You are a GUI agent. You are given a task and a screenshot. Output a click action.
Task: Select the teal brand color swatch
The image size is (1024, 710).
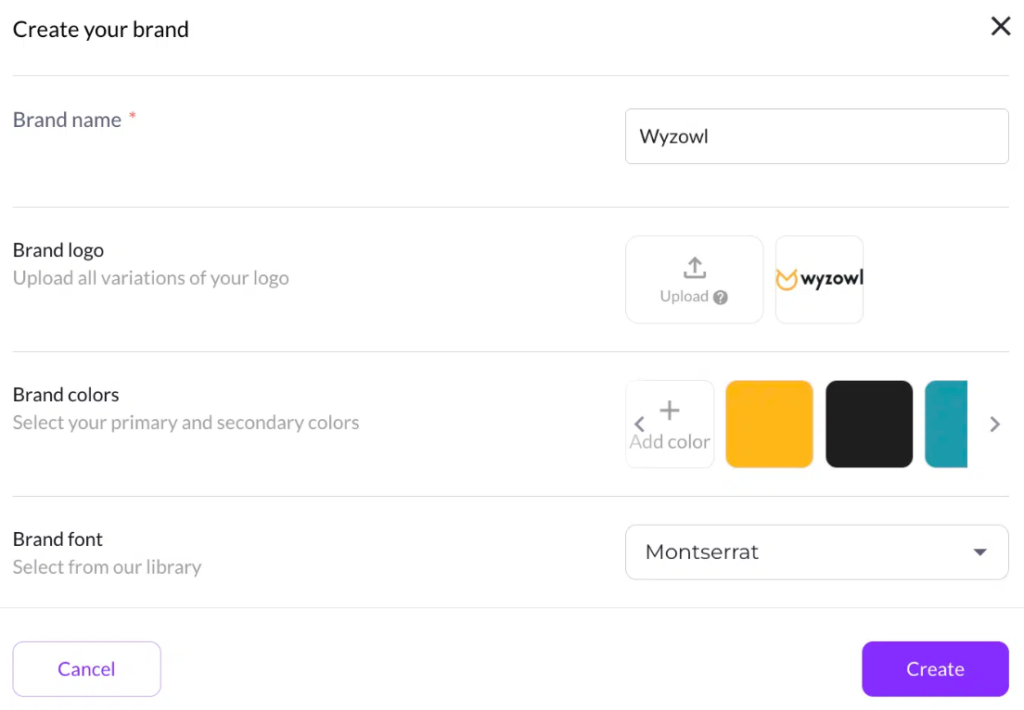pos(946,424)
